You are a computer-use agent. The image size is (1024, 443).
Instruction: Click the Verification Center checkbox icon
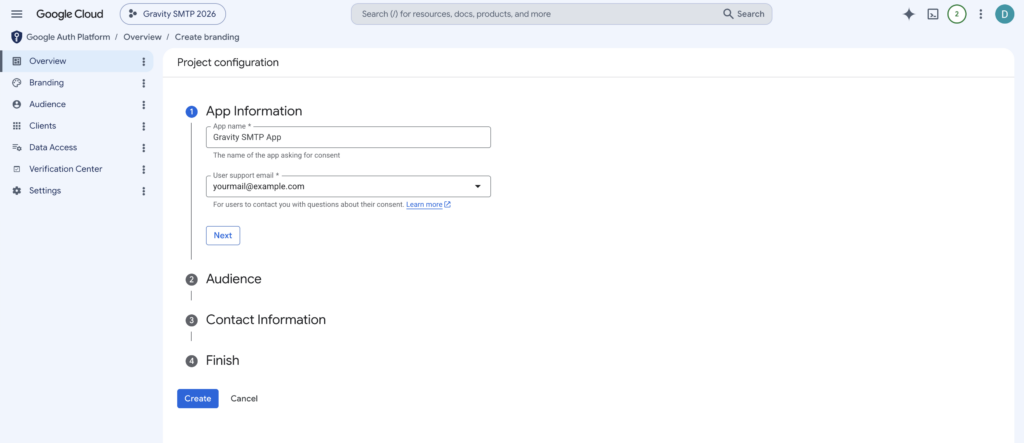coord(17,169)
